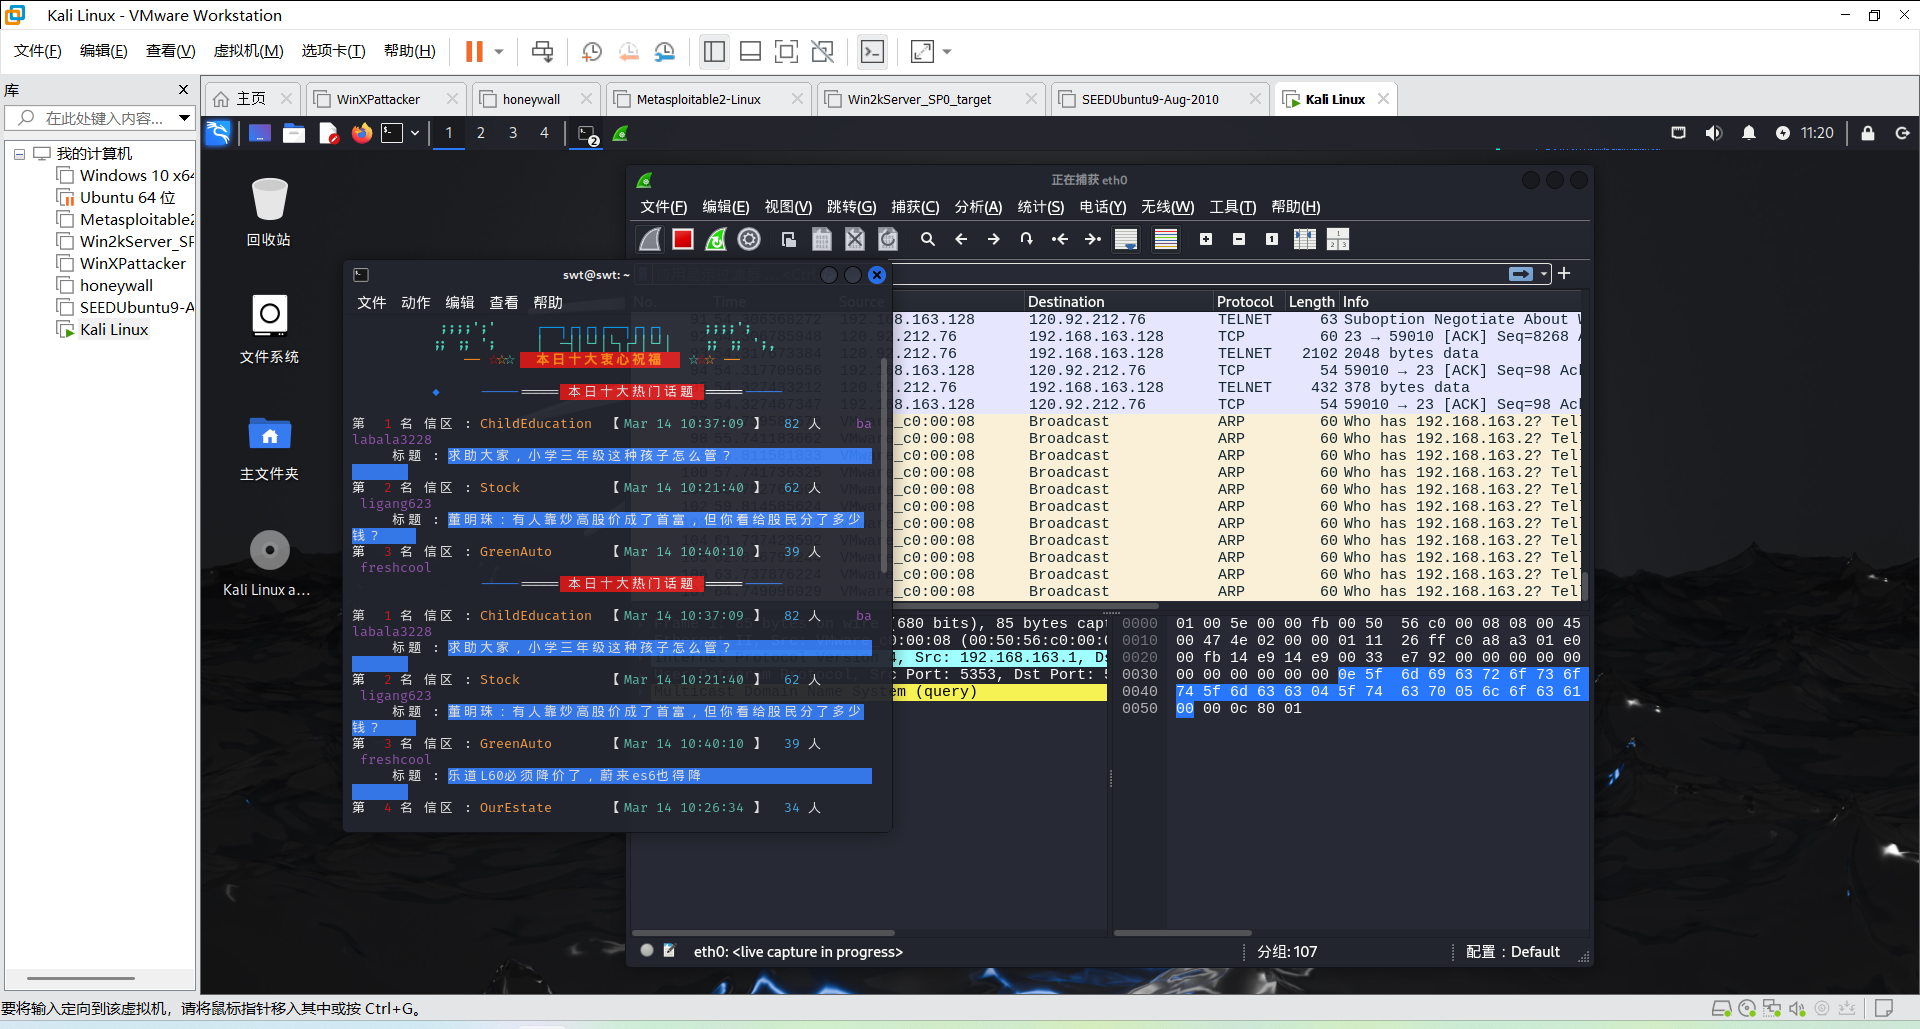Open Wireshark 捕获(C) menu
Screen dimensions: 1920x1029
pos(915,207)
